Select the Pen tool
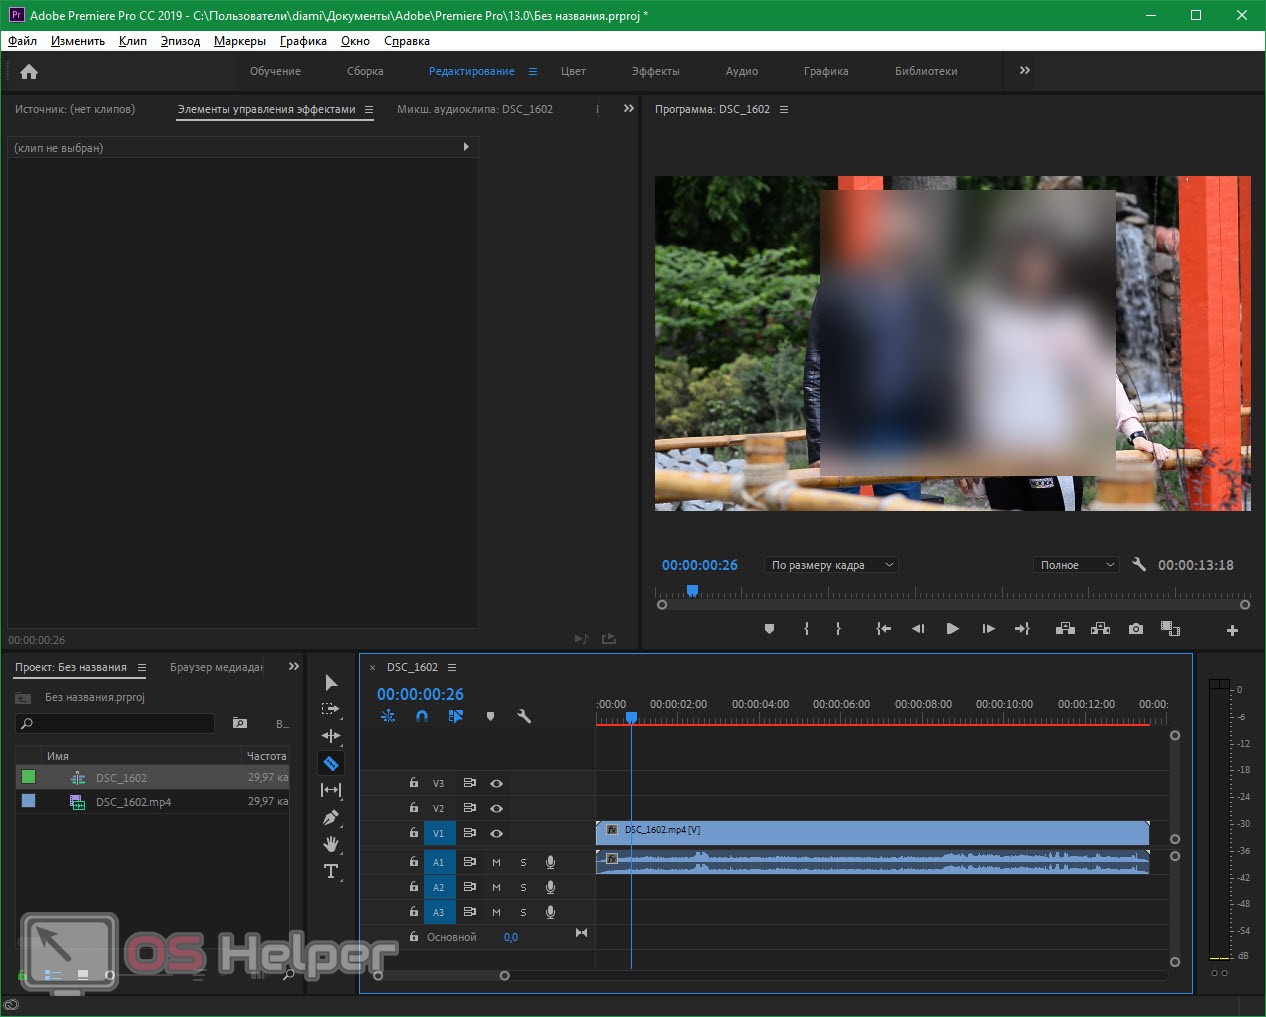Viewport: 1266px width, 1017px height. click(331, 817)
